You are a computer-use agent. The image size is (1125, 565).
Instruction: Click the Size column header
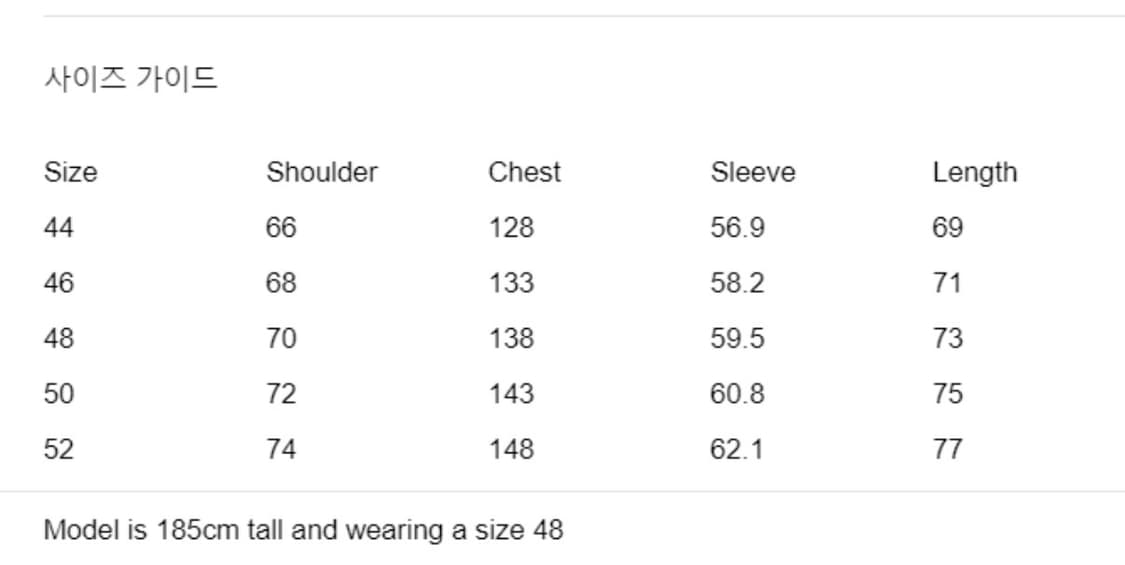click(x=70, y=172)
